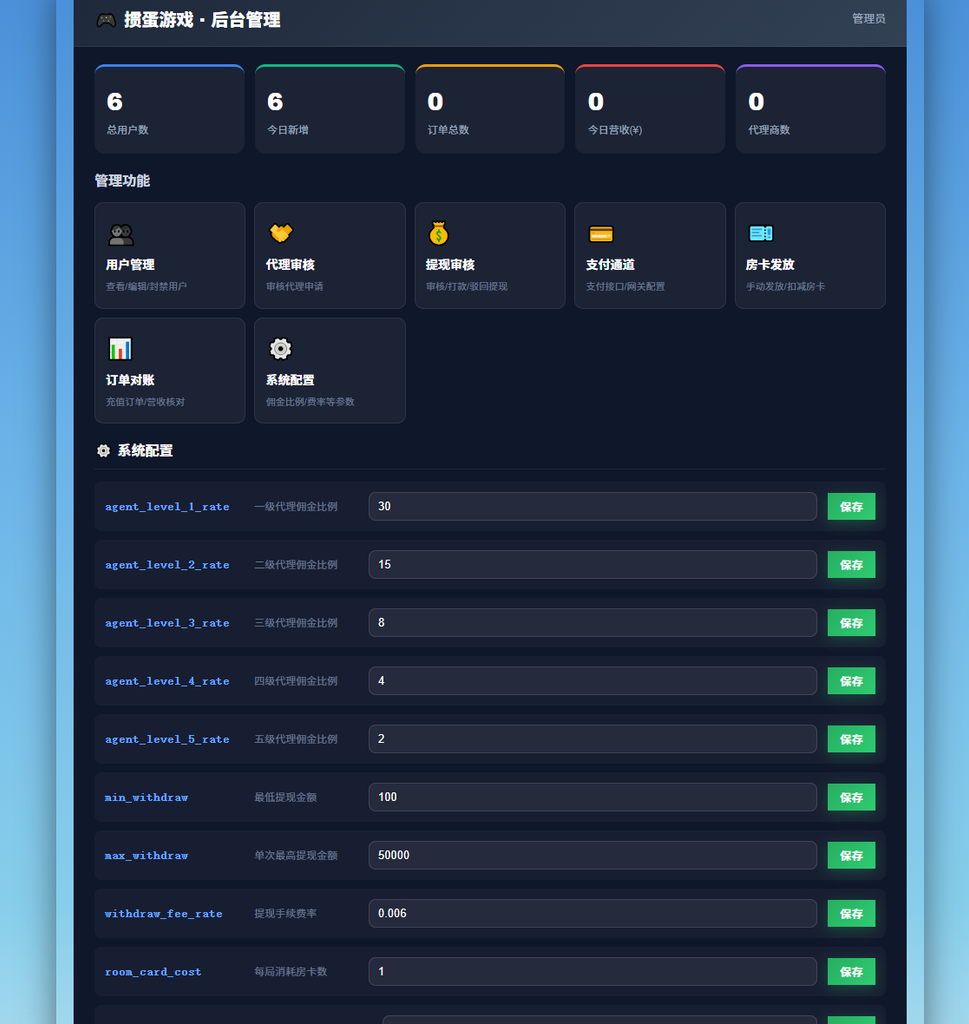
Task: Open the 提现审核 card title
Action: click(450, 264)
